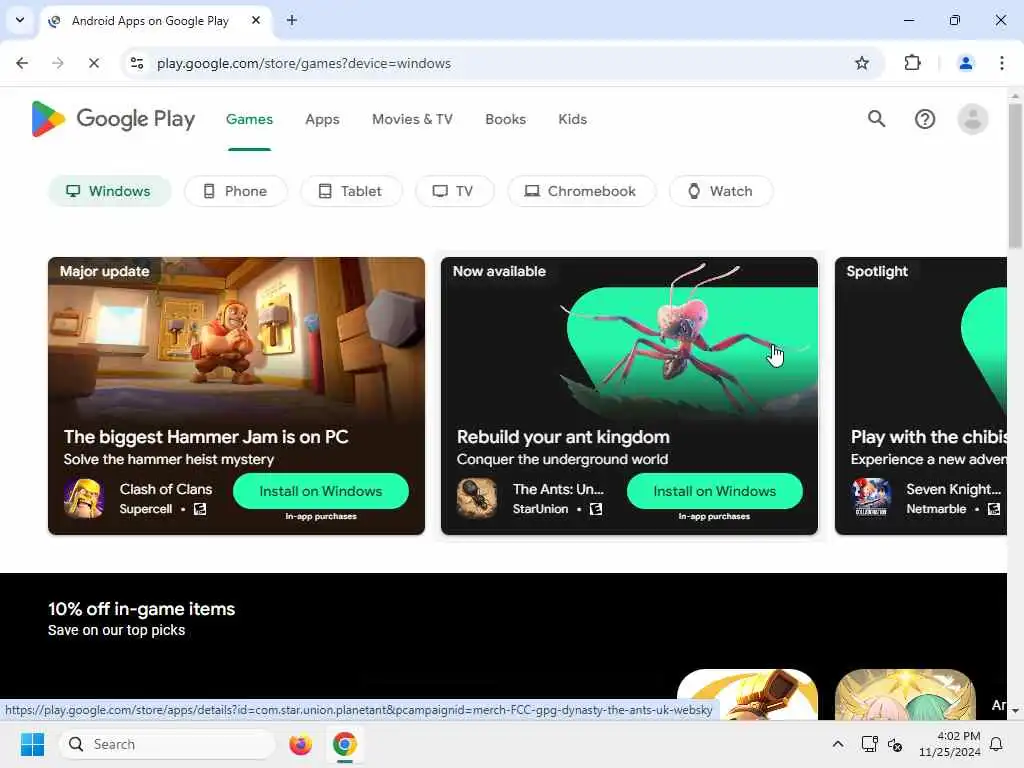Viewport: 1024px width, 768px height.
Task: Open a new browser tab
Action: pos(292,21)
